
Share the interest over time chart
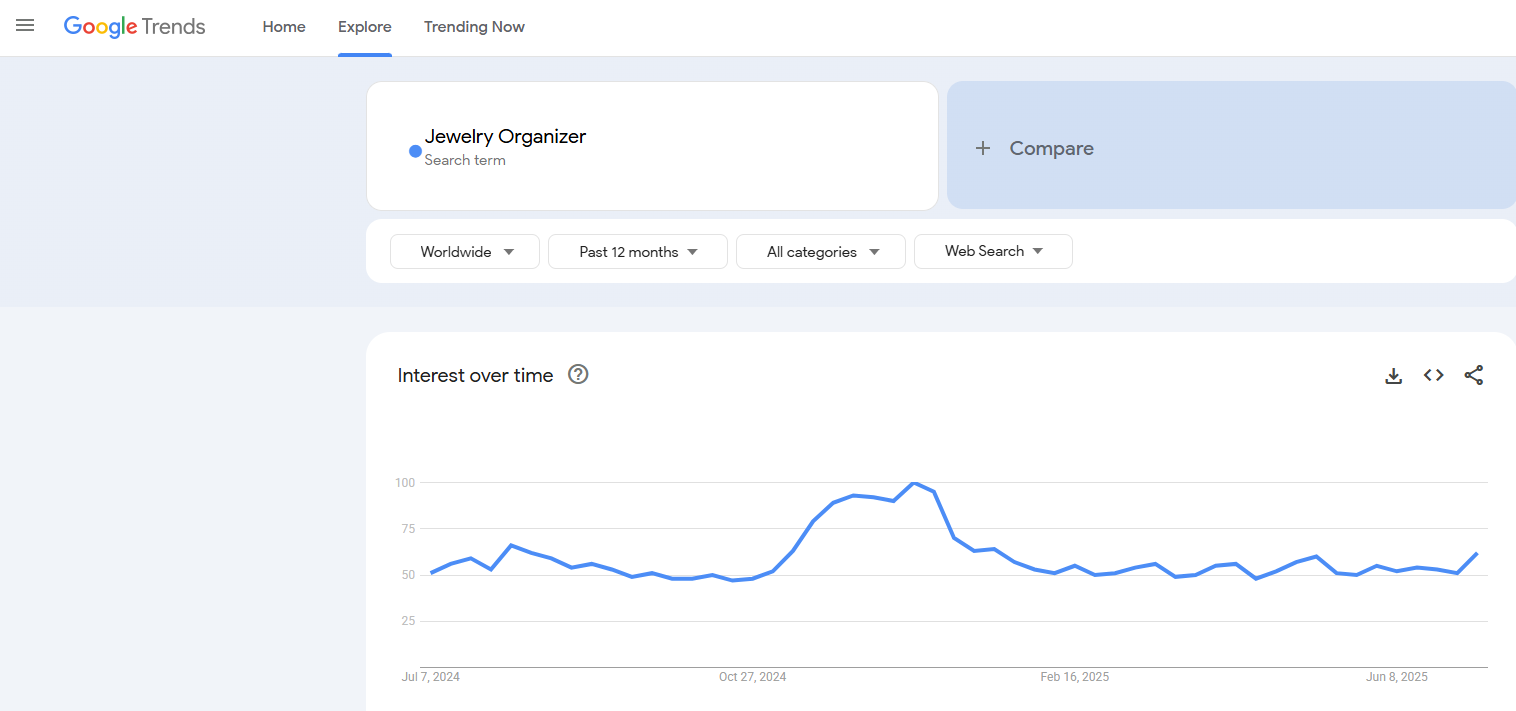tap(1473, 376)
